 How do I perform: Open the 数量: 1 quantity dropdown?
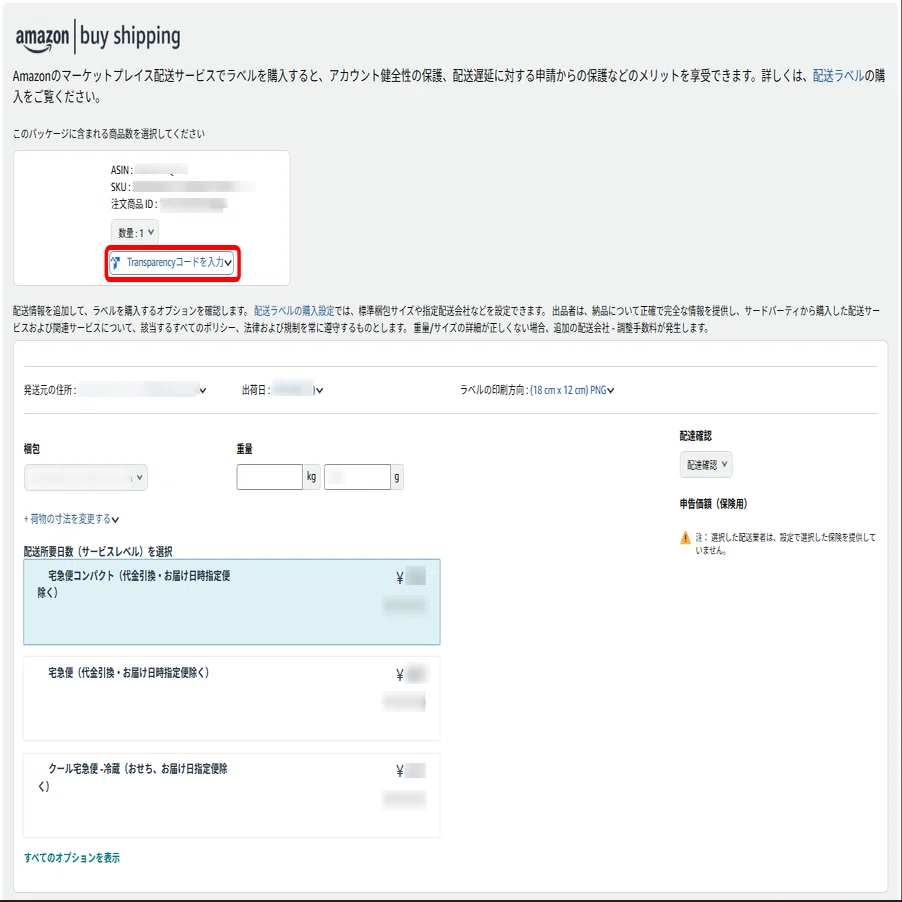[x=135, y=232]
